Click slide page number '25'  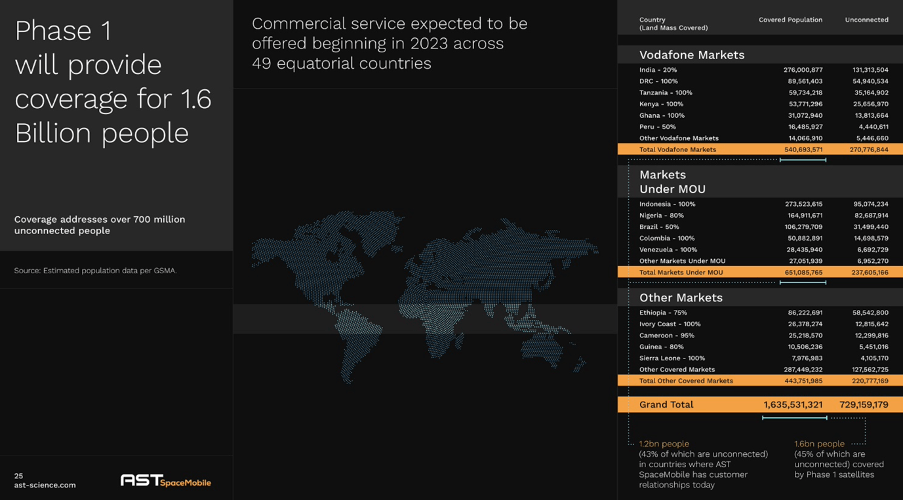coord(18,476)
